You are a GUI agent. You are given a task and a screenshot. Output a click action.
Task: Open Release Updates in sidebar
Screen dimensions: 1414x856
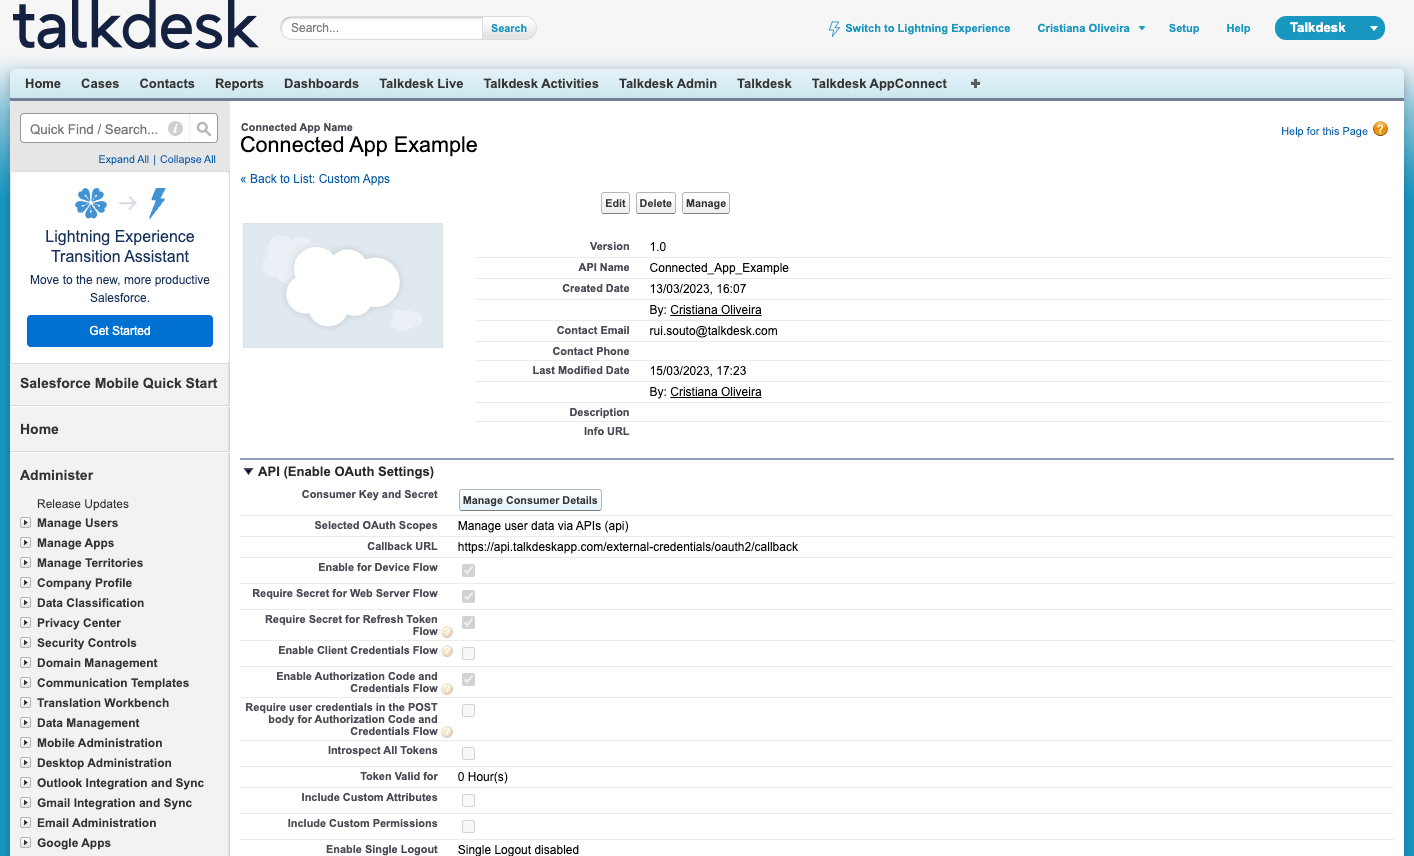click(x=83, y=504)
